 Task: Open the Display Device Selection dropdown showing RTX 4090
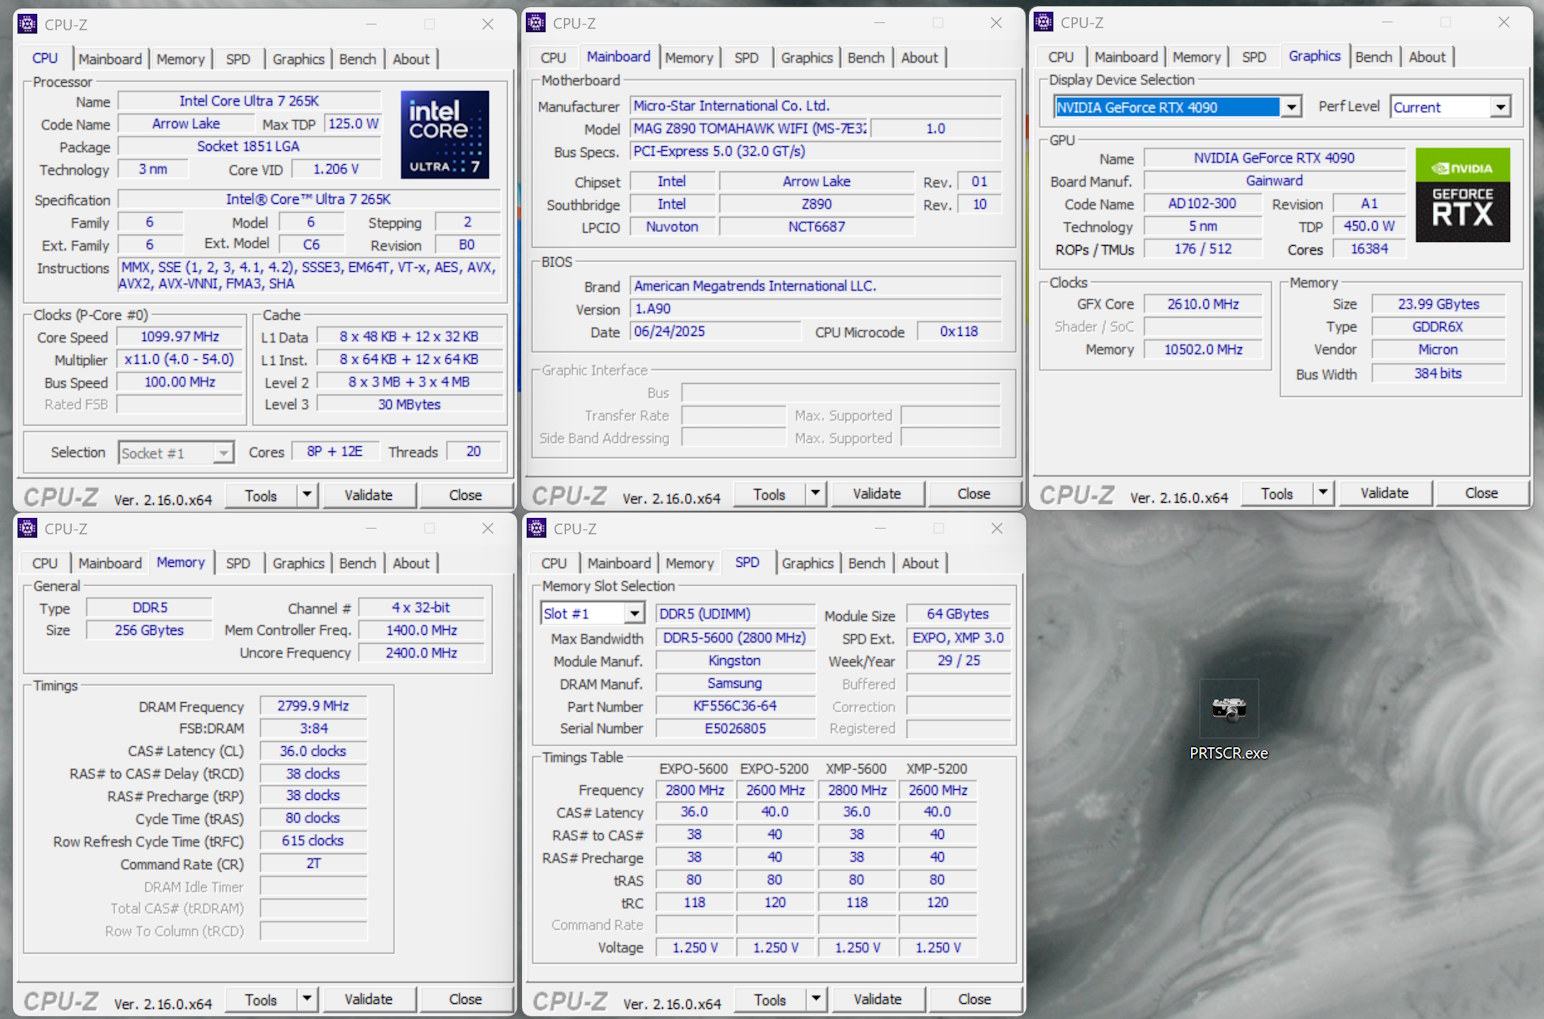(x=1291, y=107)
